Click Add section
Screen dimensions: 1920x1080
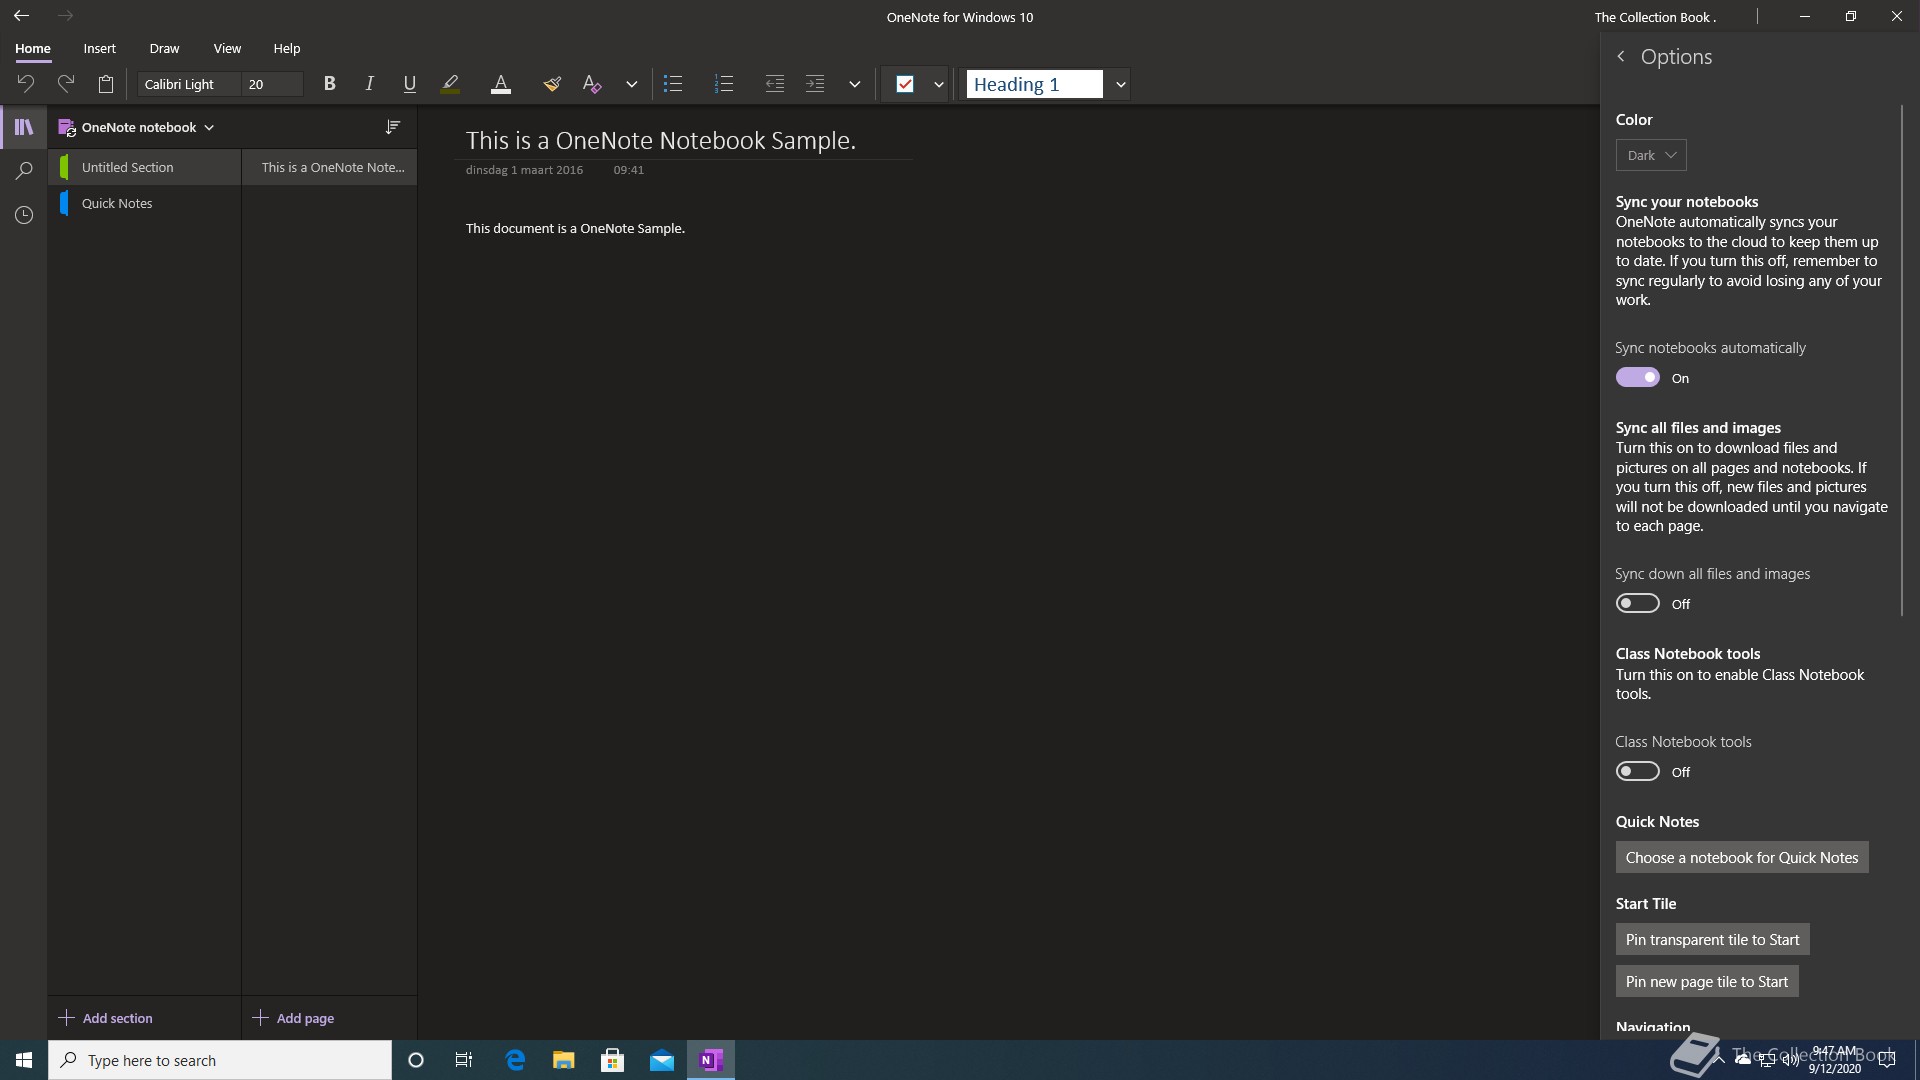(x=106, y=1018)
